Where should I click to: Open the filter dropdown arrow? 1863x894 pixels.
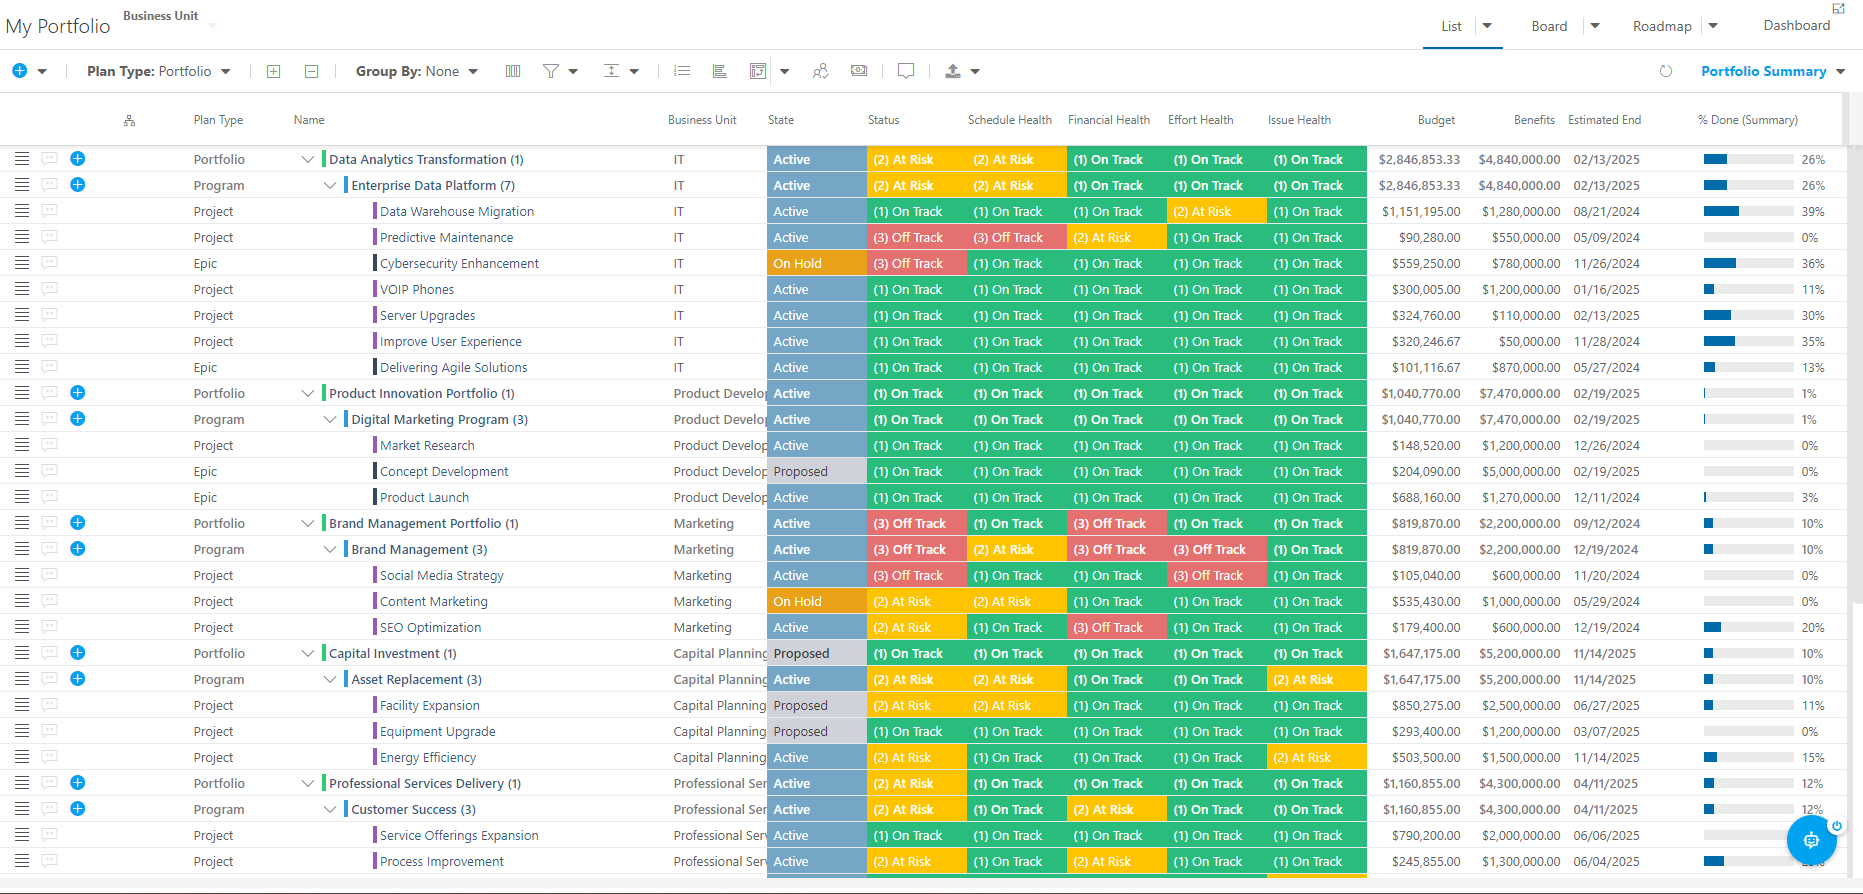pos(573,72)
